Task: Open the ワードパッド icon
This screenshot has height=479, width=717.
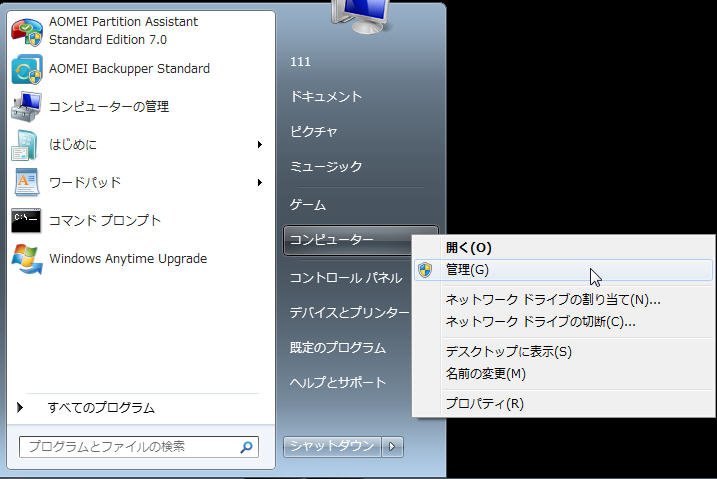Action: 27,182
